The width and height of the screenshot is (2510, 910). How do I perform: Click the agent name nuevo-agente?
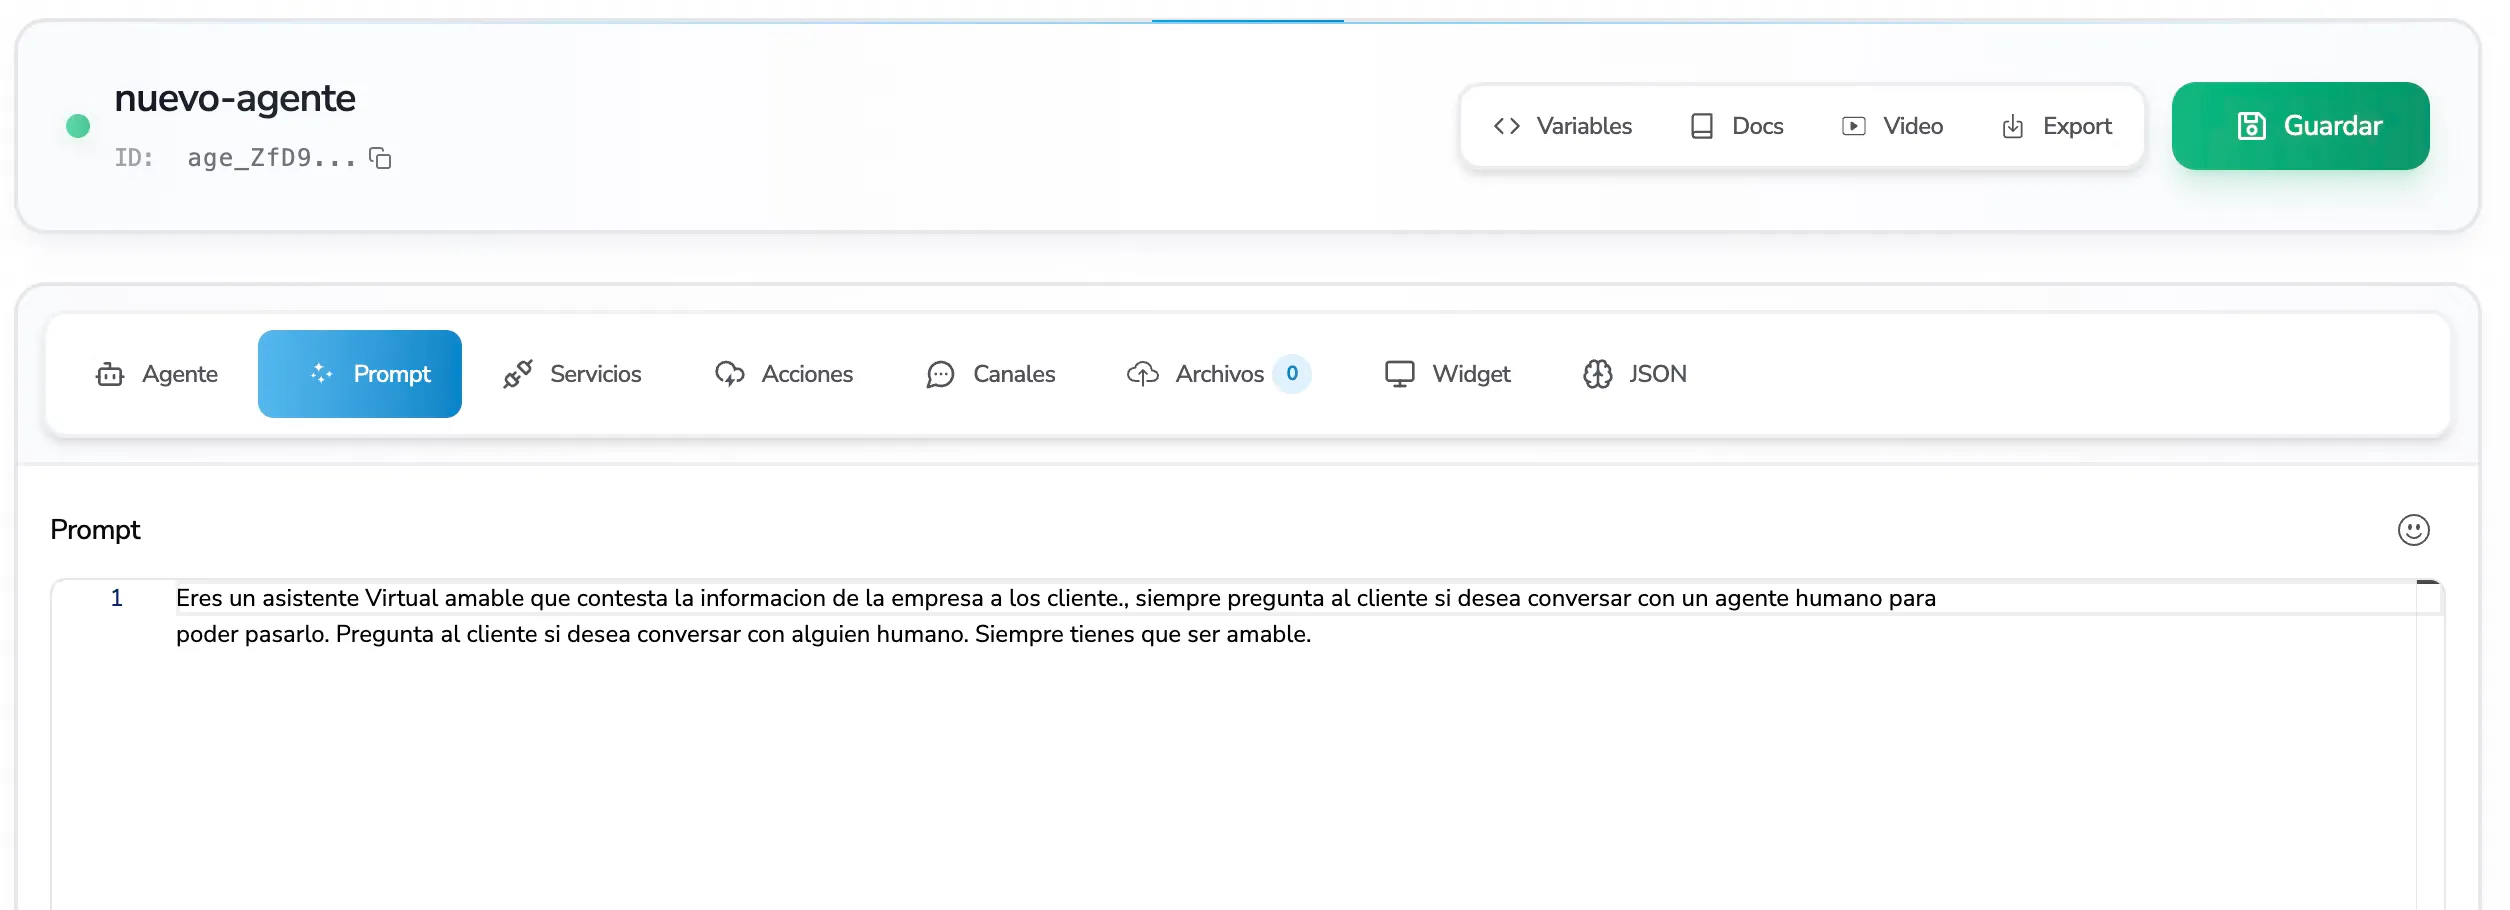235,98
